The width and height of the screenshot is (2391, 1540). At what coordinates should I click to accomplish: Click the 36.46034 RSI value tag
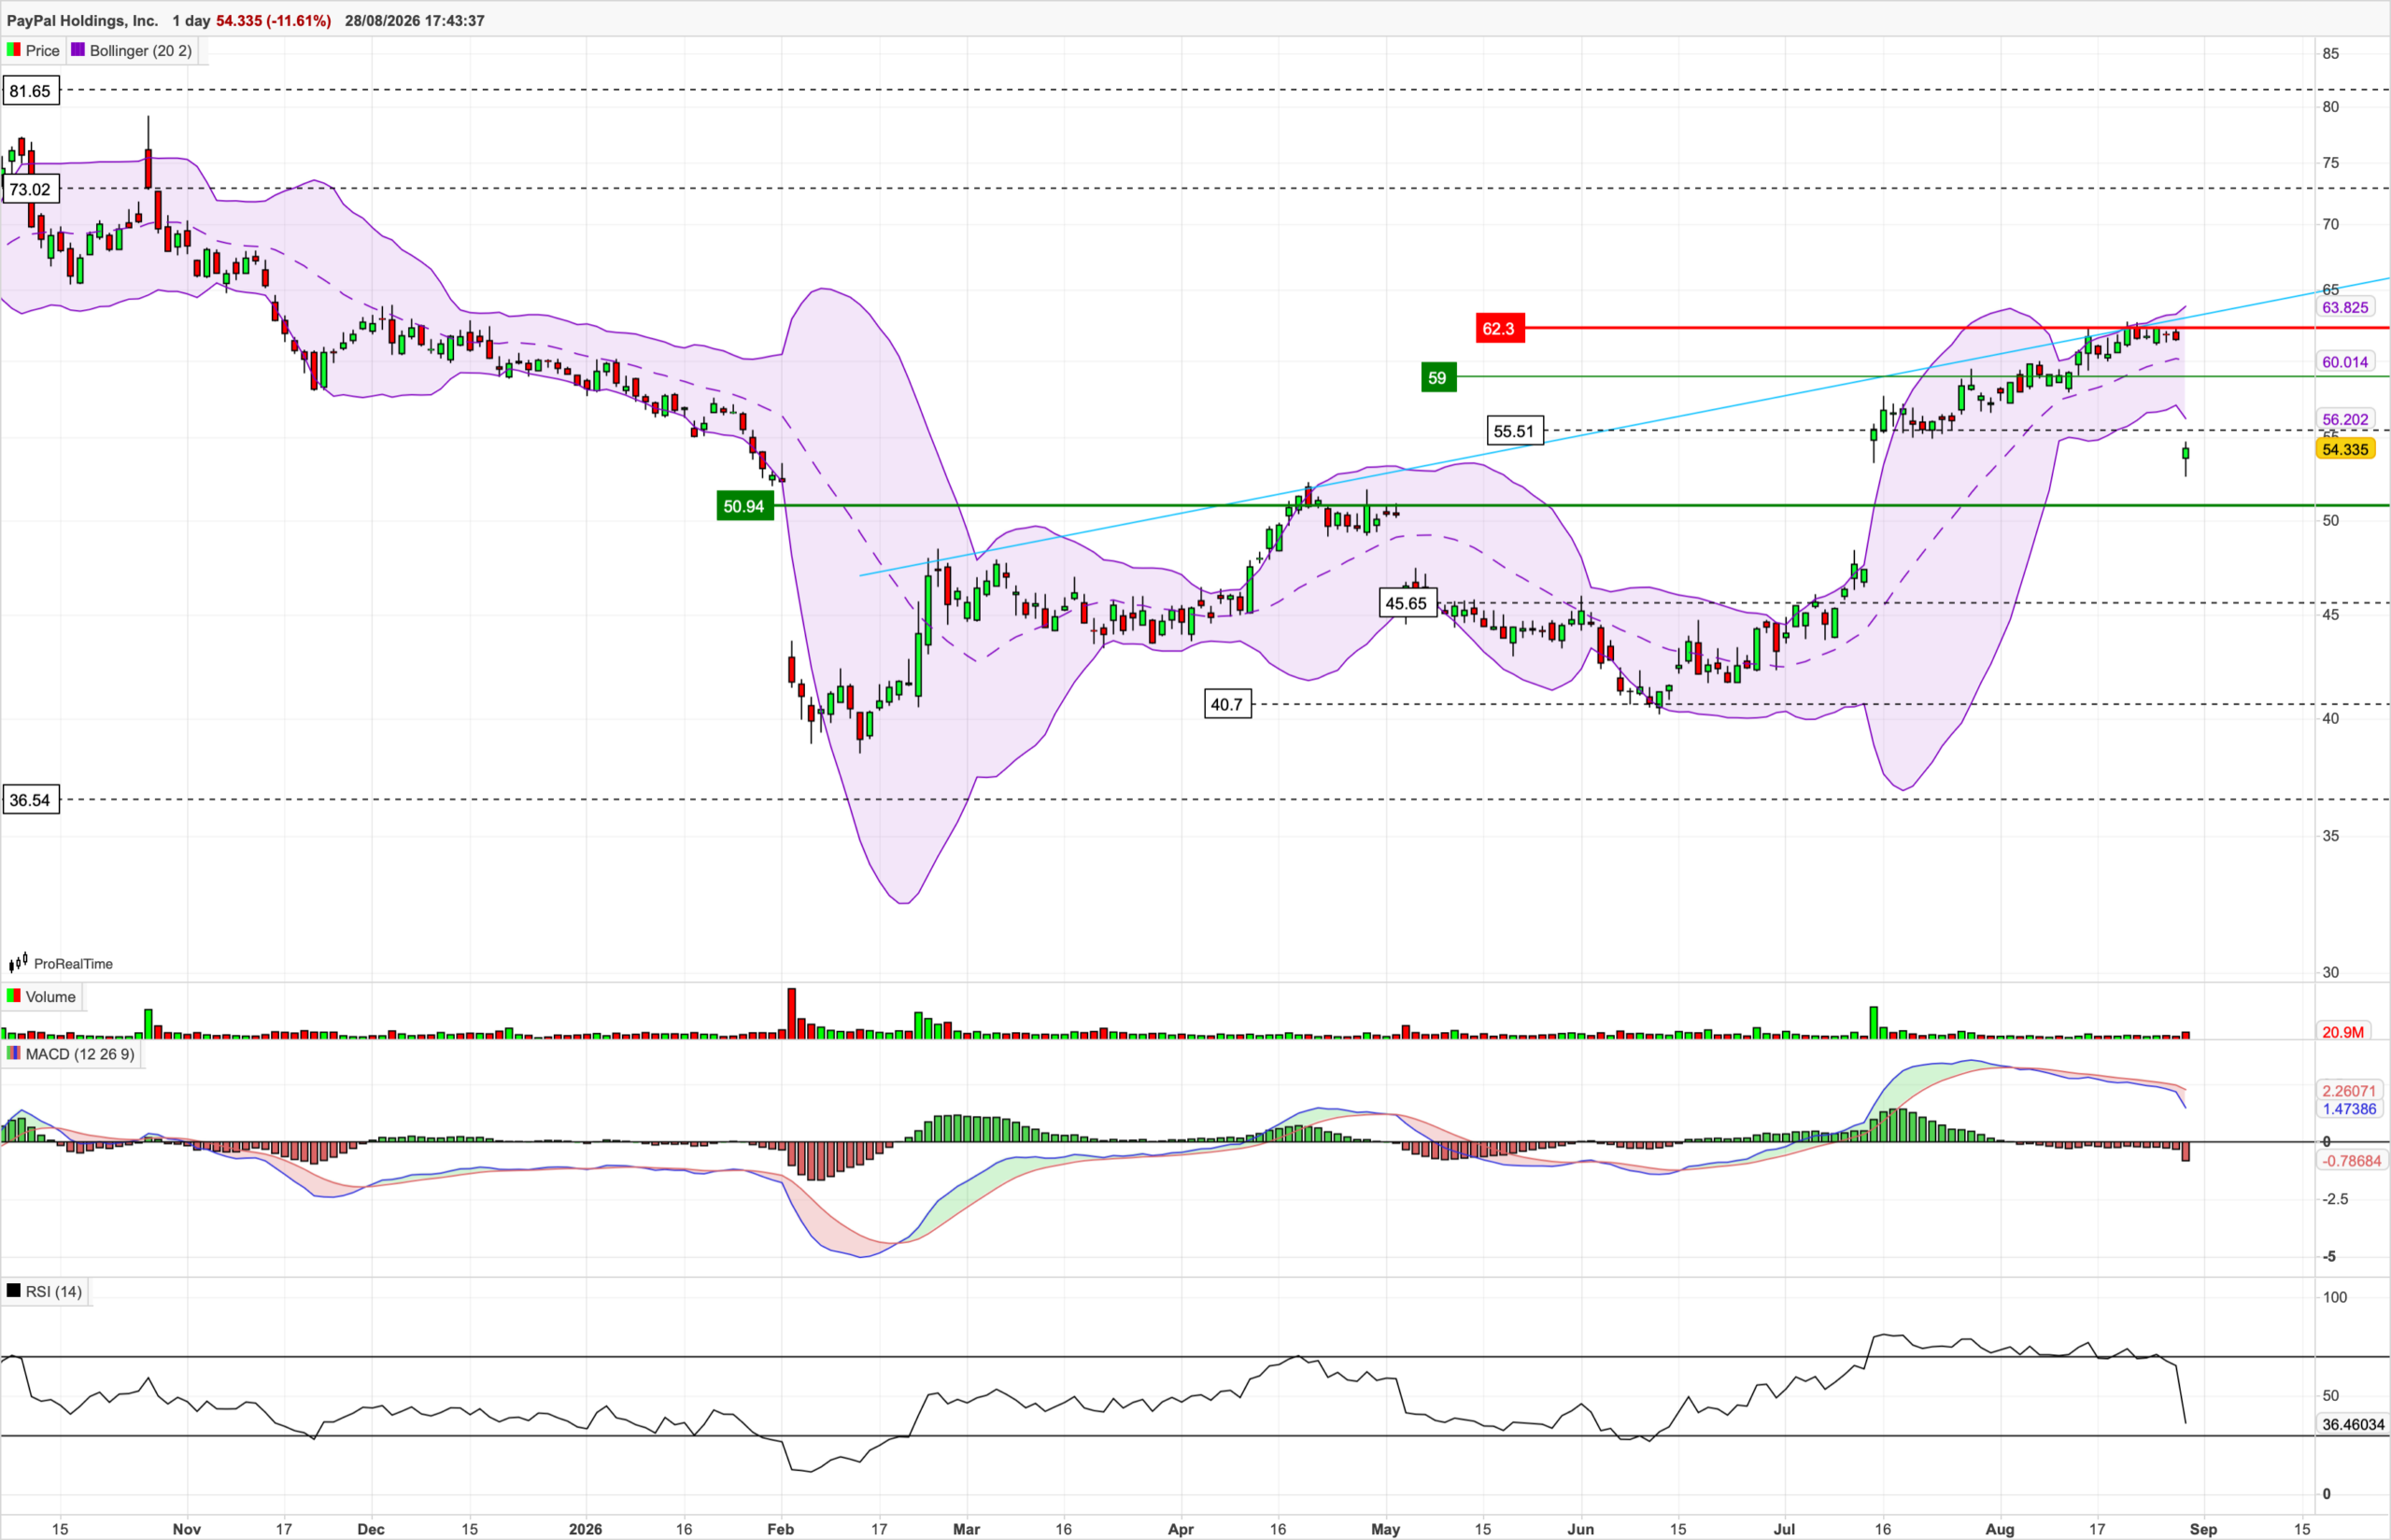2353,1424
